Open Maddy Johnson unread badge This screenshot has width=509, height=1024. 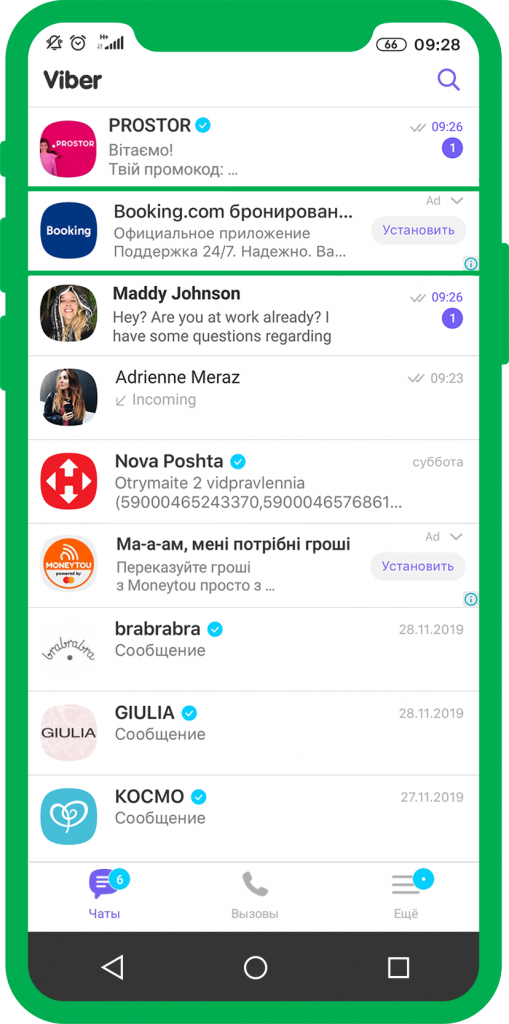452,319
